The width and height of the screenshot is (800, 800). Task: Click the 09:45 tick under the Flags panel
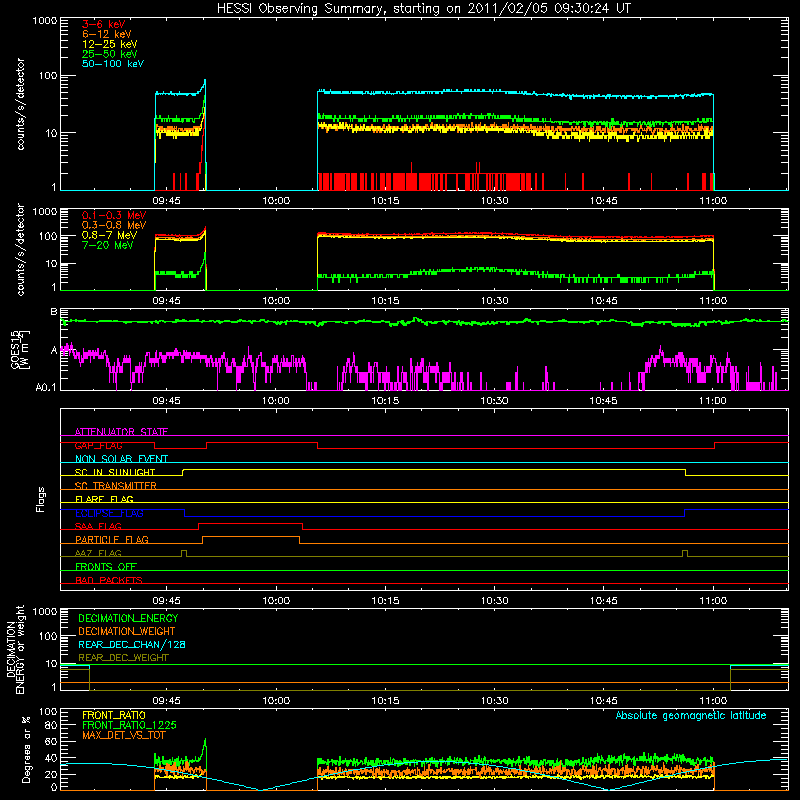click(x=166, y=601)
